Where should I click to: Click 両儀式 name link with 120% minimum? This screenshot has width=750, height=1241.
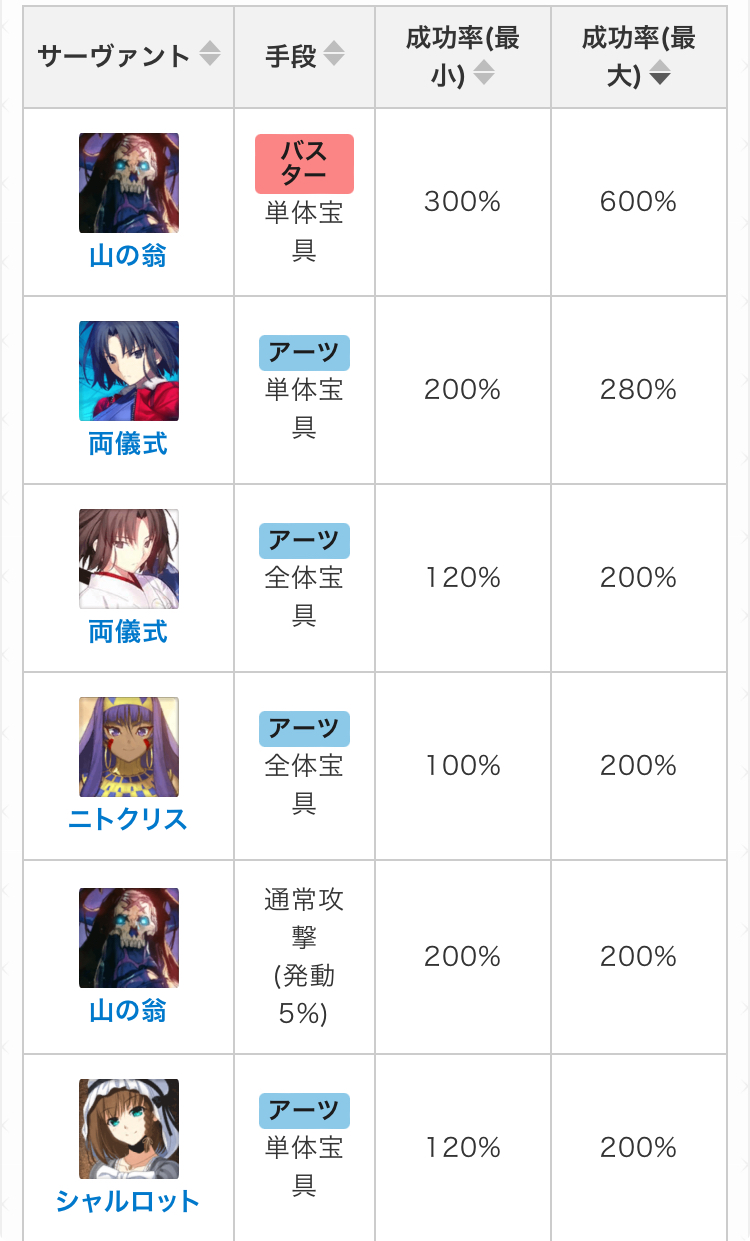click(x=128, y=632)
